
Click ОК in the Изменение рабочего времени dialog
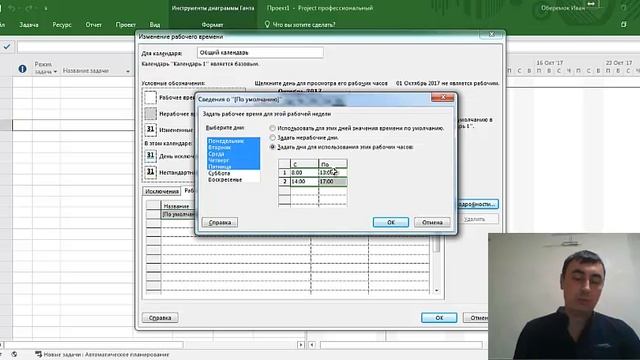(439, 318)
